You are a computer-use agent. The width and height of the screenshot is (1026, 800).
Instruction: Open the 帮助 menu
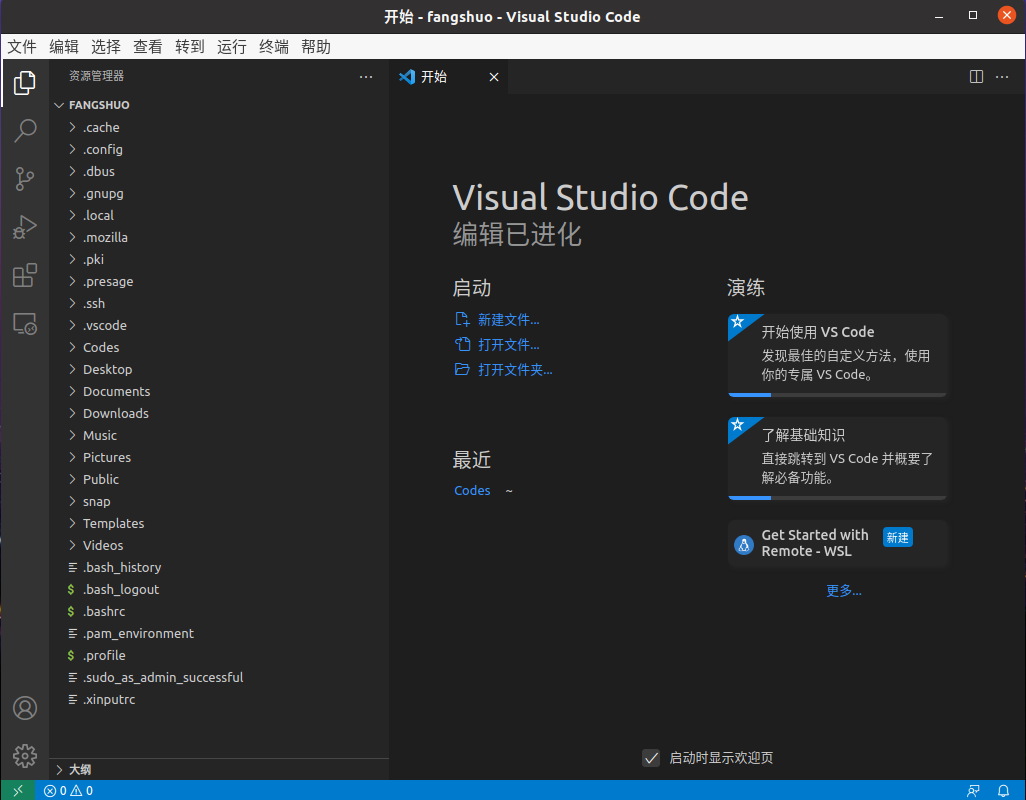[316, 47]
